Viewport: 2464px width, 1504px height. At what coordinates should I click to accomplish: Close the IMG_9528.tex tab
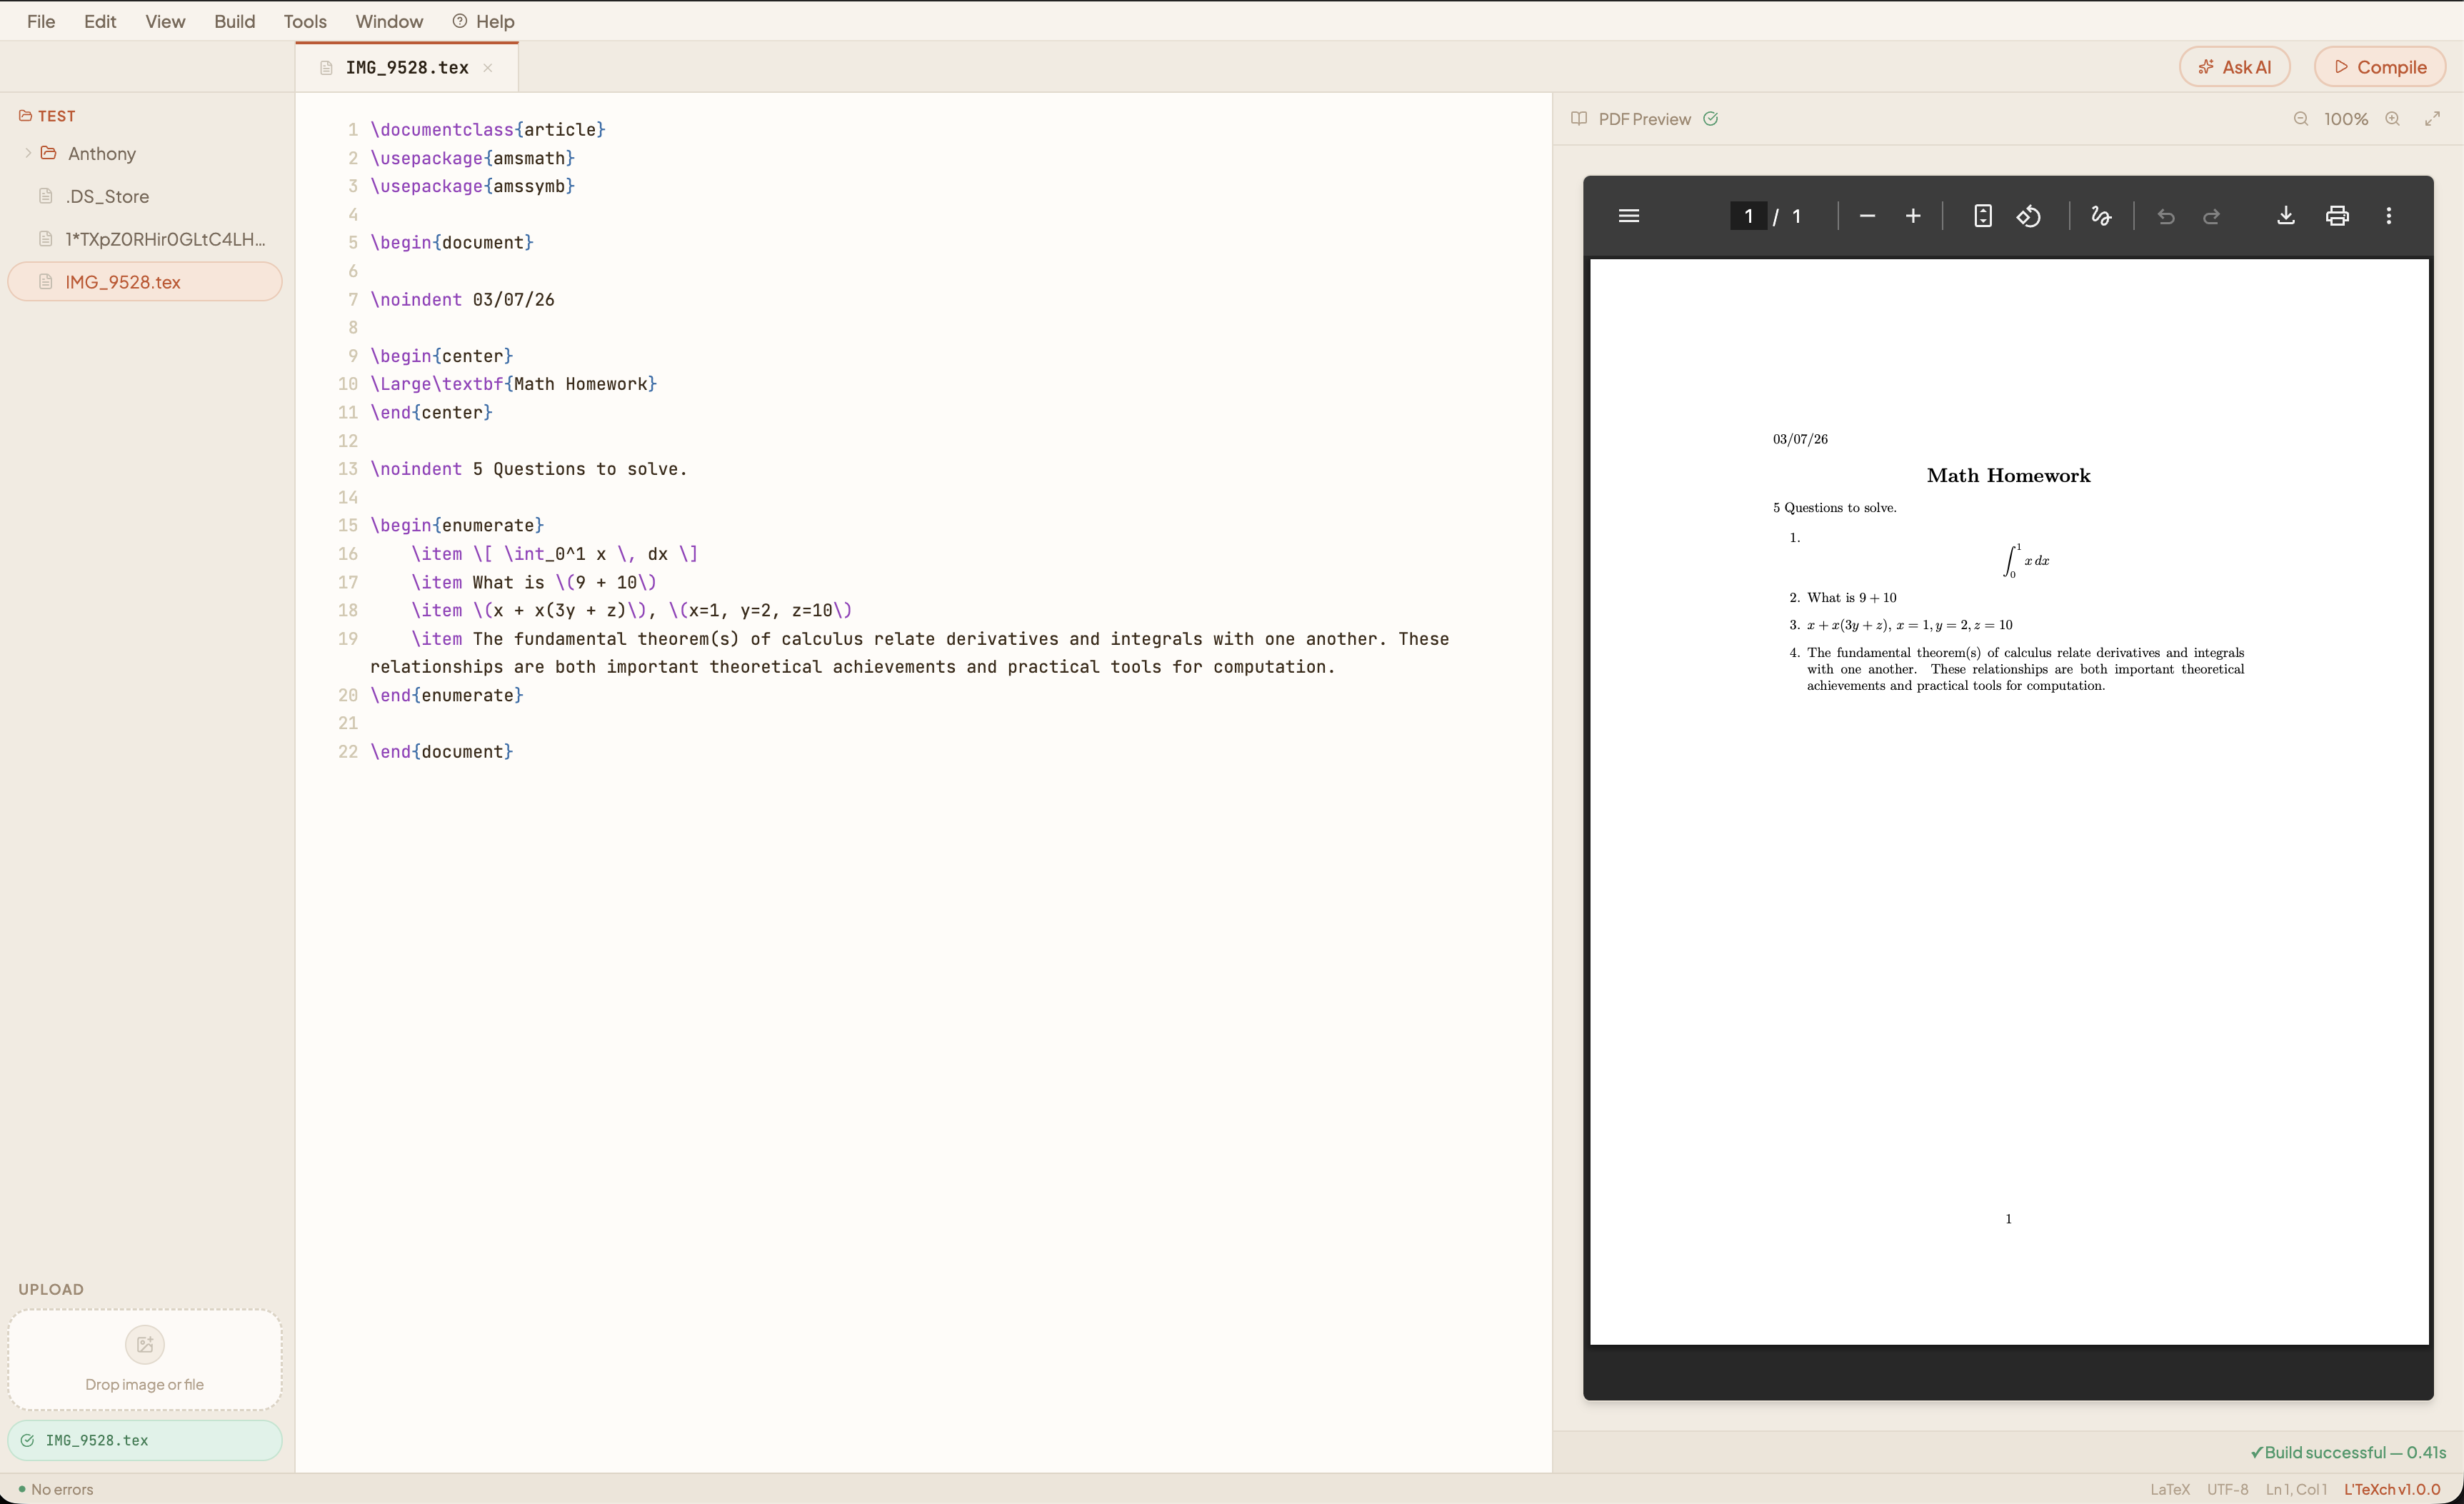[488, 68]
